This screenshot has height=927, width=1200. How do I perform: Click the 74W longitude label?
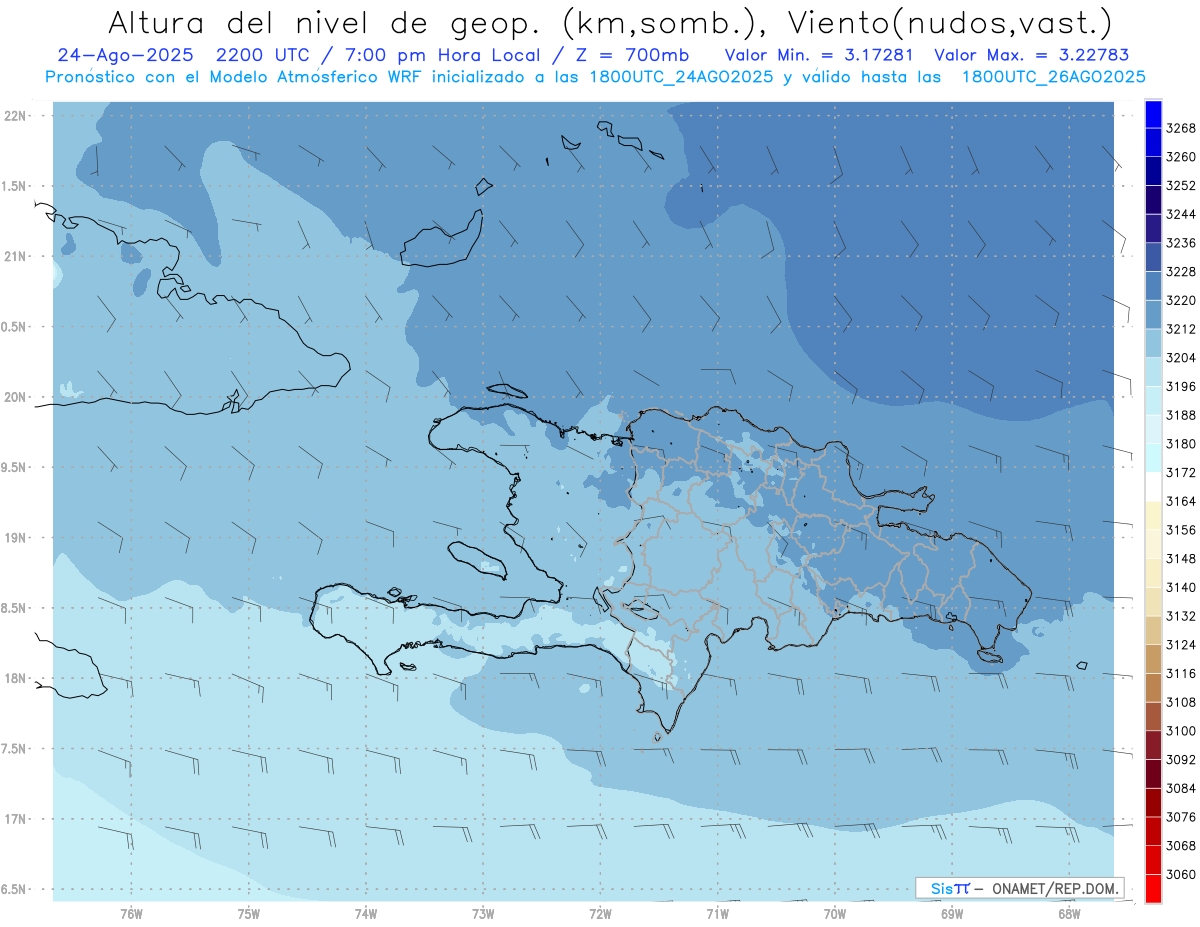(366, 913)
